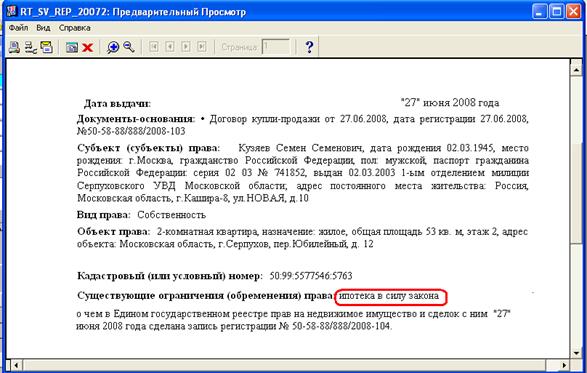The height and width of the screenshot is (373, 587).
Task: Go to next page button
Action: point(186,47)
